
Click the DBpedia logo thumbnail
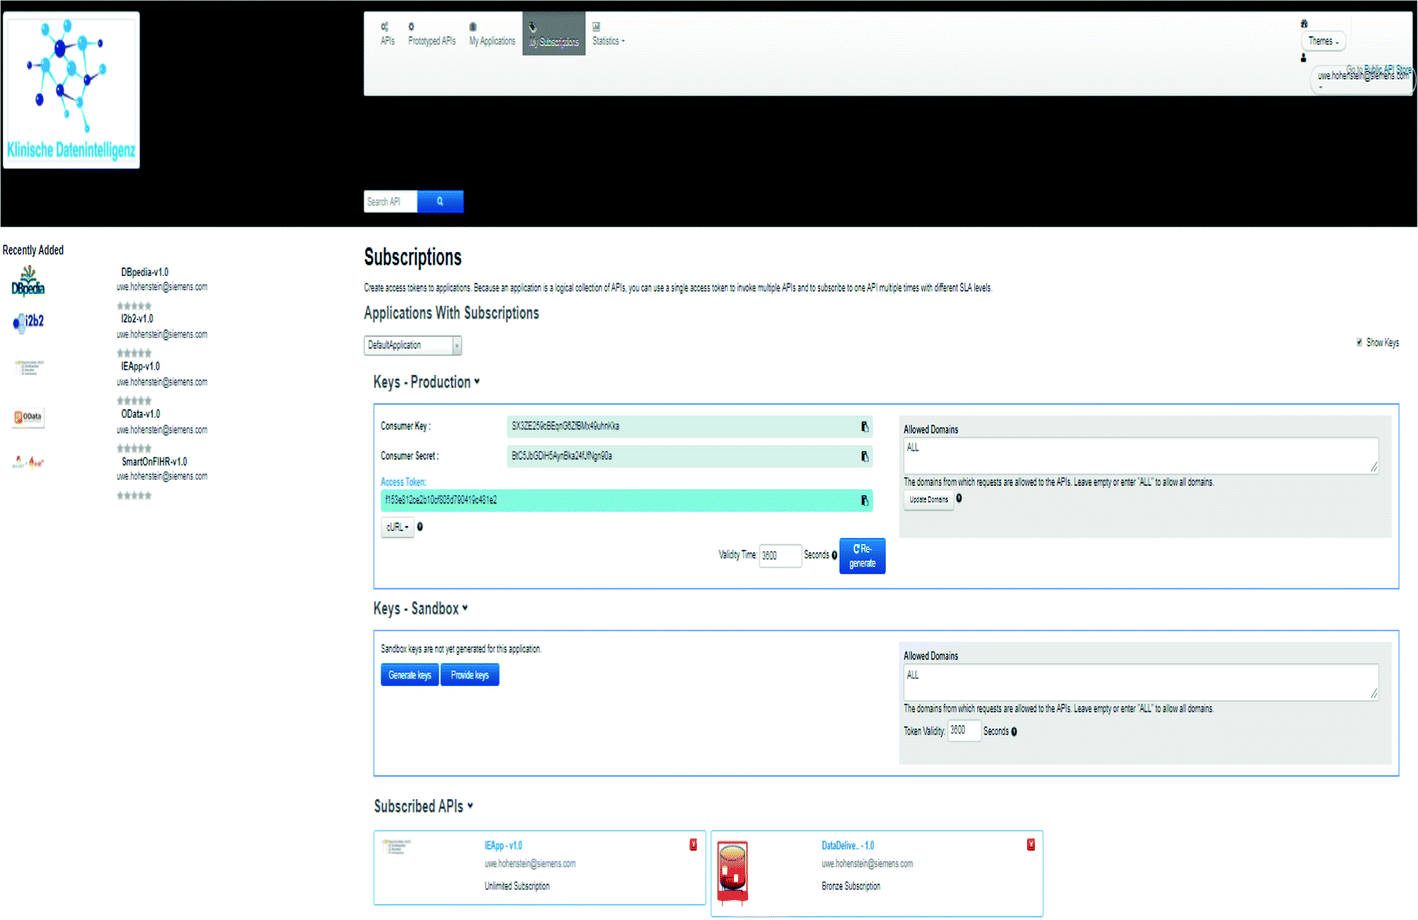pyautogui.click(x=28, y=282)
